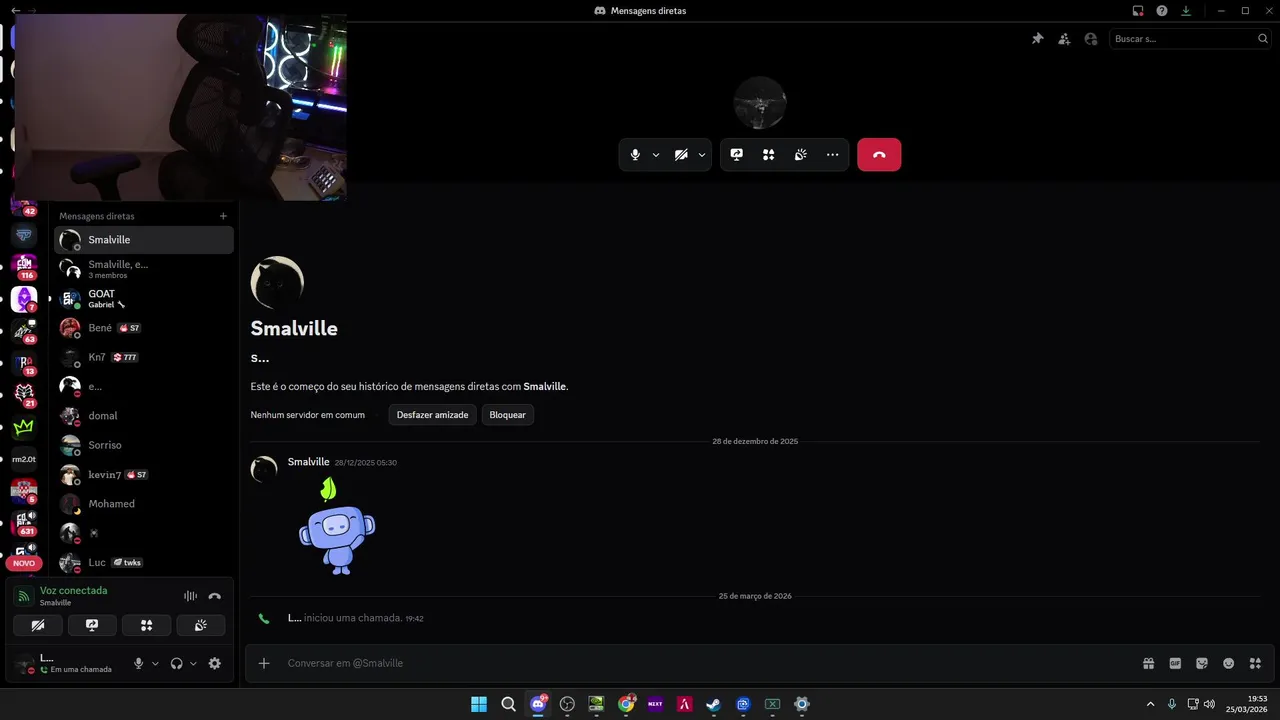Click the Wumpus waving sticker
This screenshot has width=1280, height=720.
point(337,527)
